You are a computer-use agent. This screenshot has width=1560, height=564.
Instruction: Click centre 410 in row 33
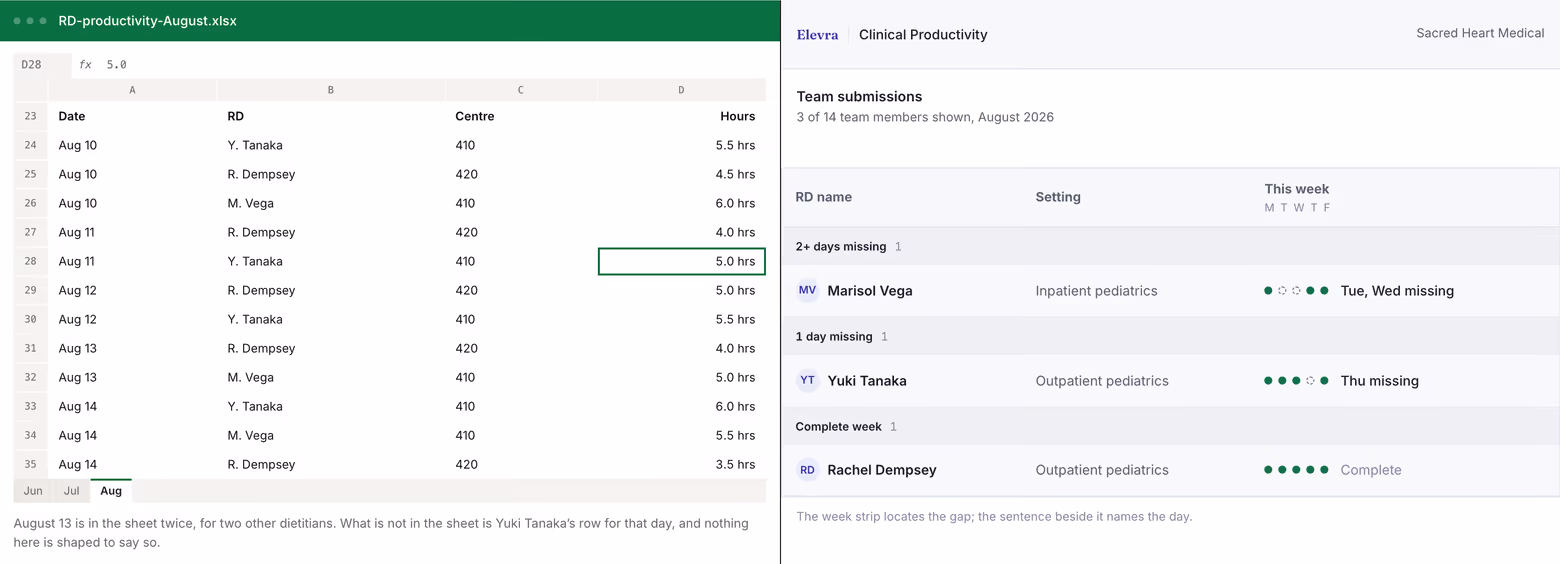pos(521,406)
